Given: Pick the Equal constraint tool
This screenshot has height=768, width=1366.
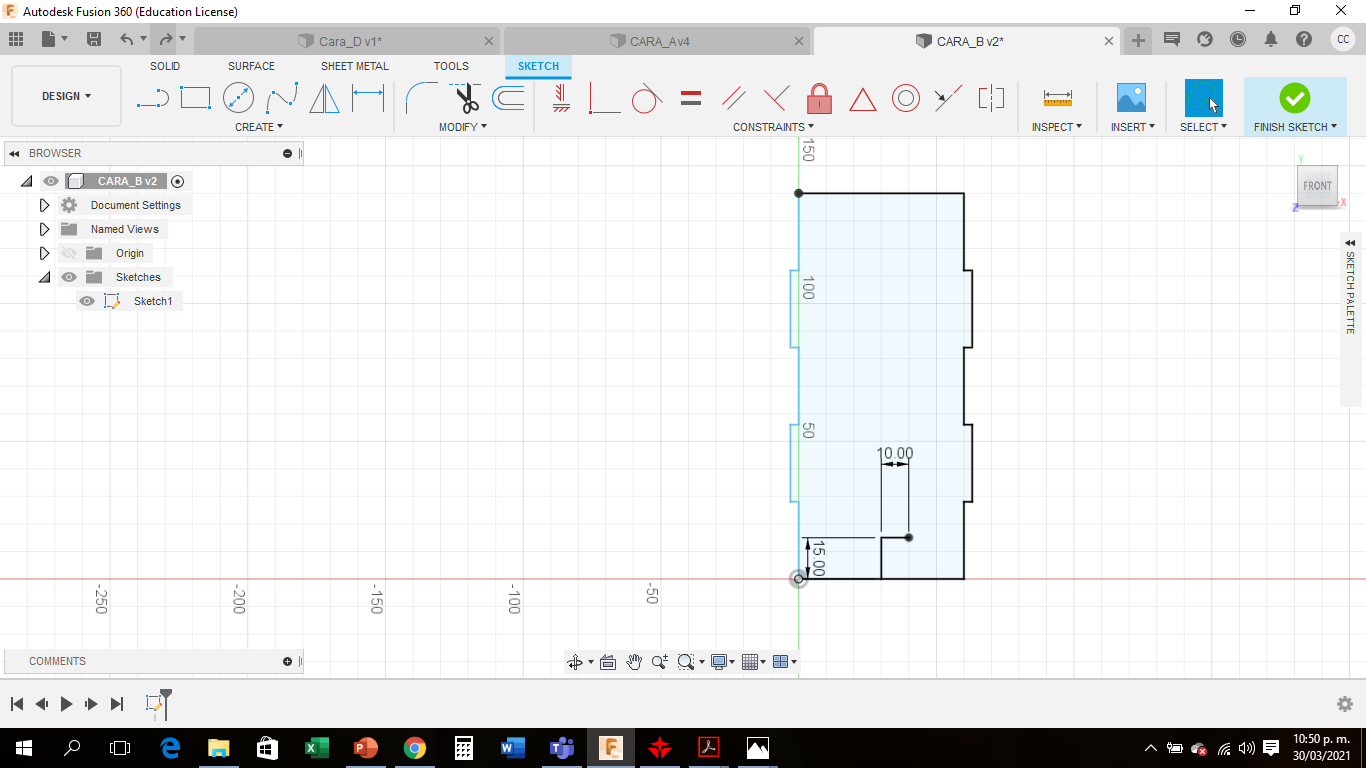Looking at the screenshot, I should pyautogui.click(x=690, y=98).
